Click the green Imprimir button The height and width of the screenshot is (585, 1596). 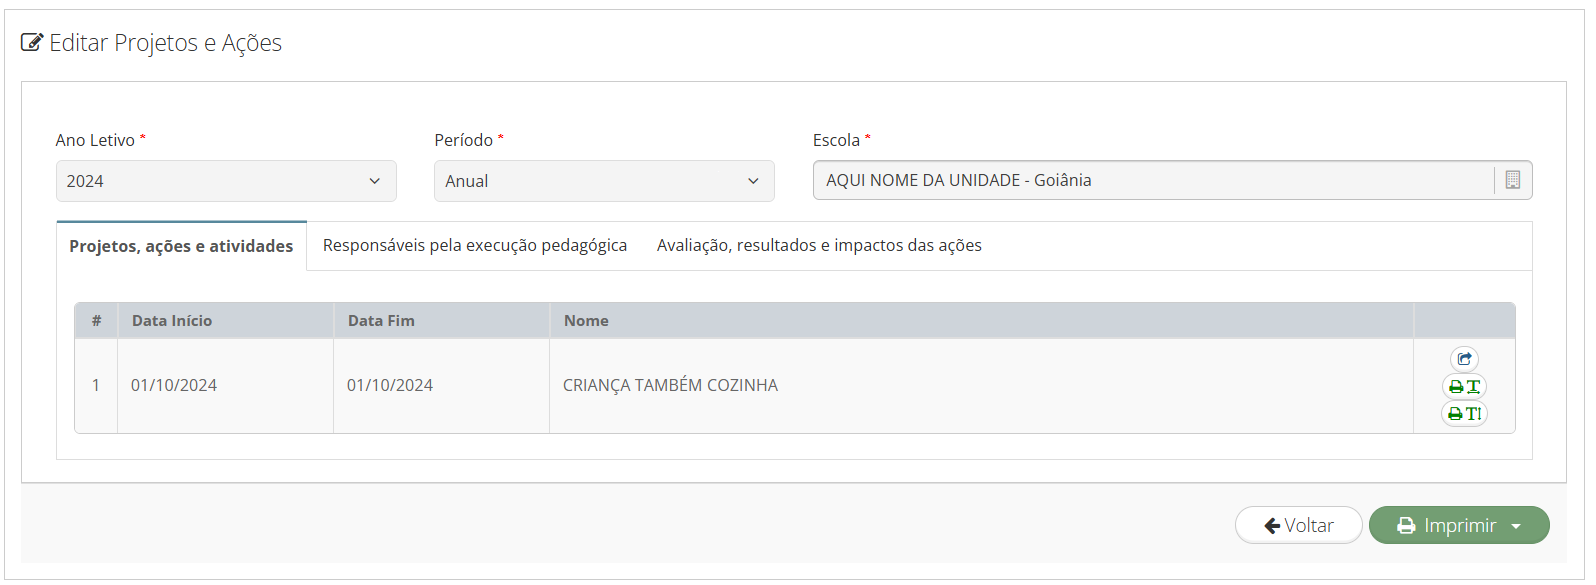click(1459, 525)
